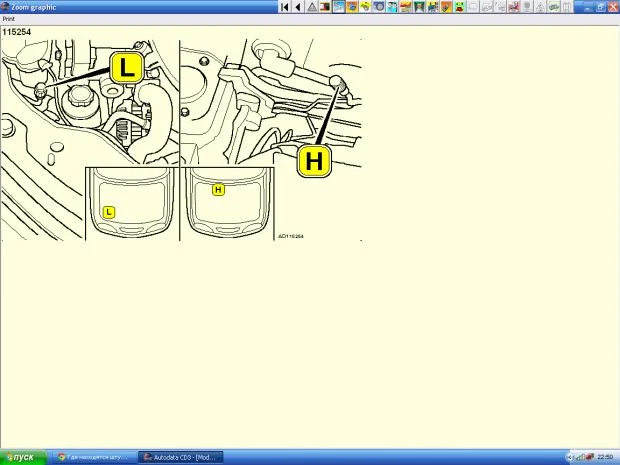Click the warning triangle toolbar icon
Viewport: 620px width, 465px height.
coord(312,7)
